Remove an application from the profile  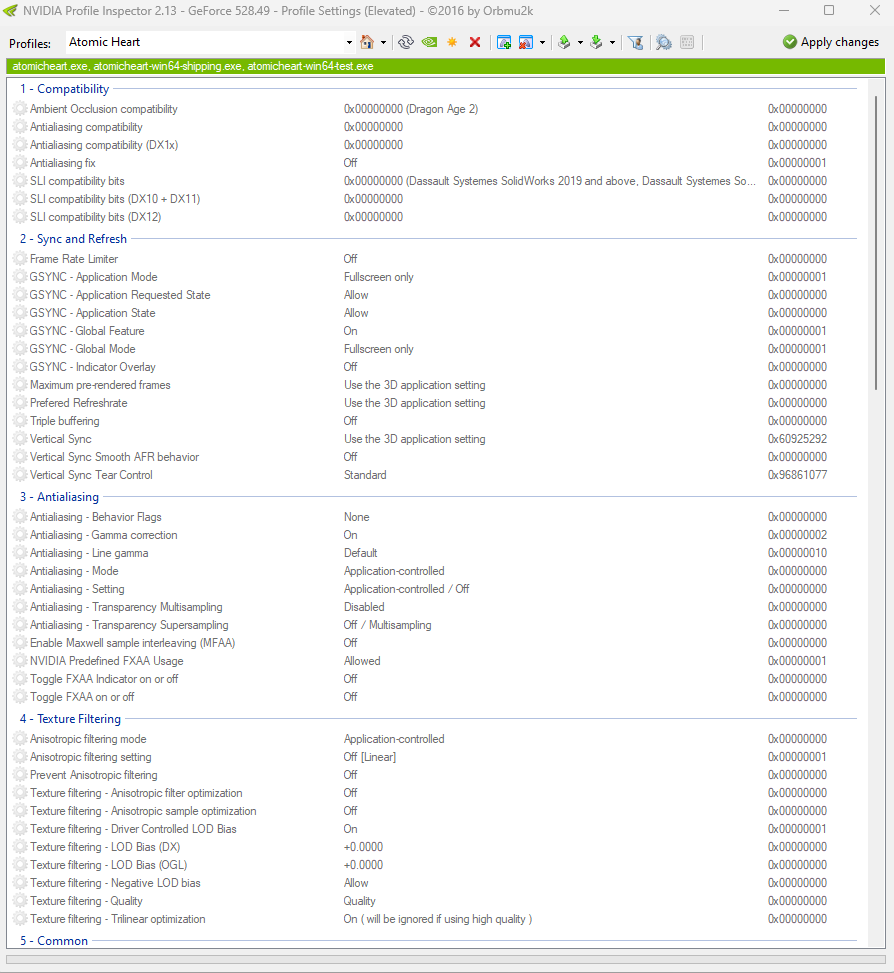524,42
